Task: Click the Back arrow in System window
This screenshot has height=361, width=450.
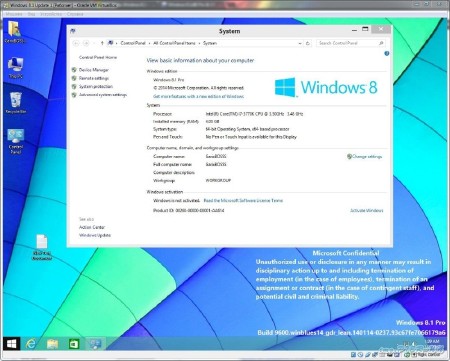Action: point(76,43)
